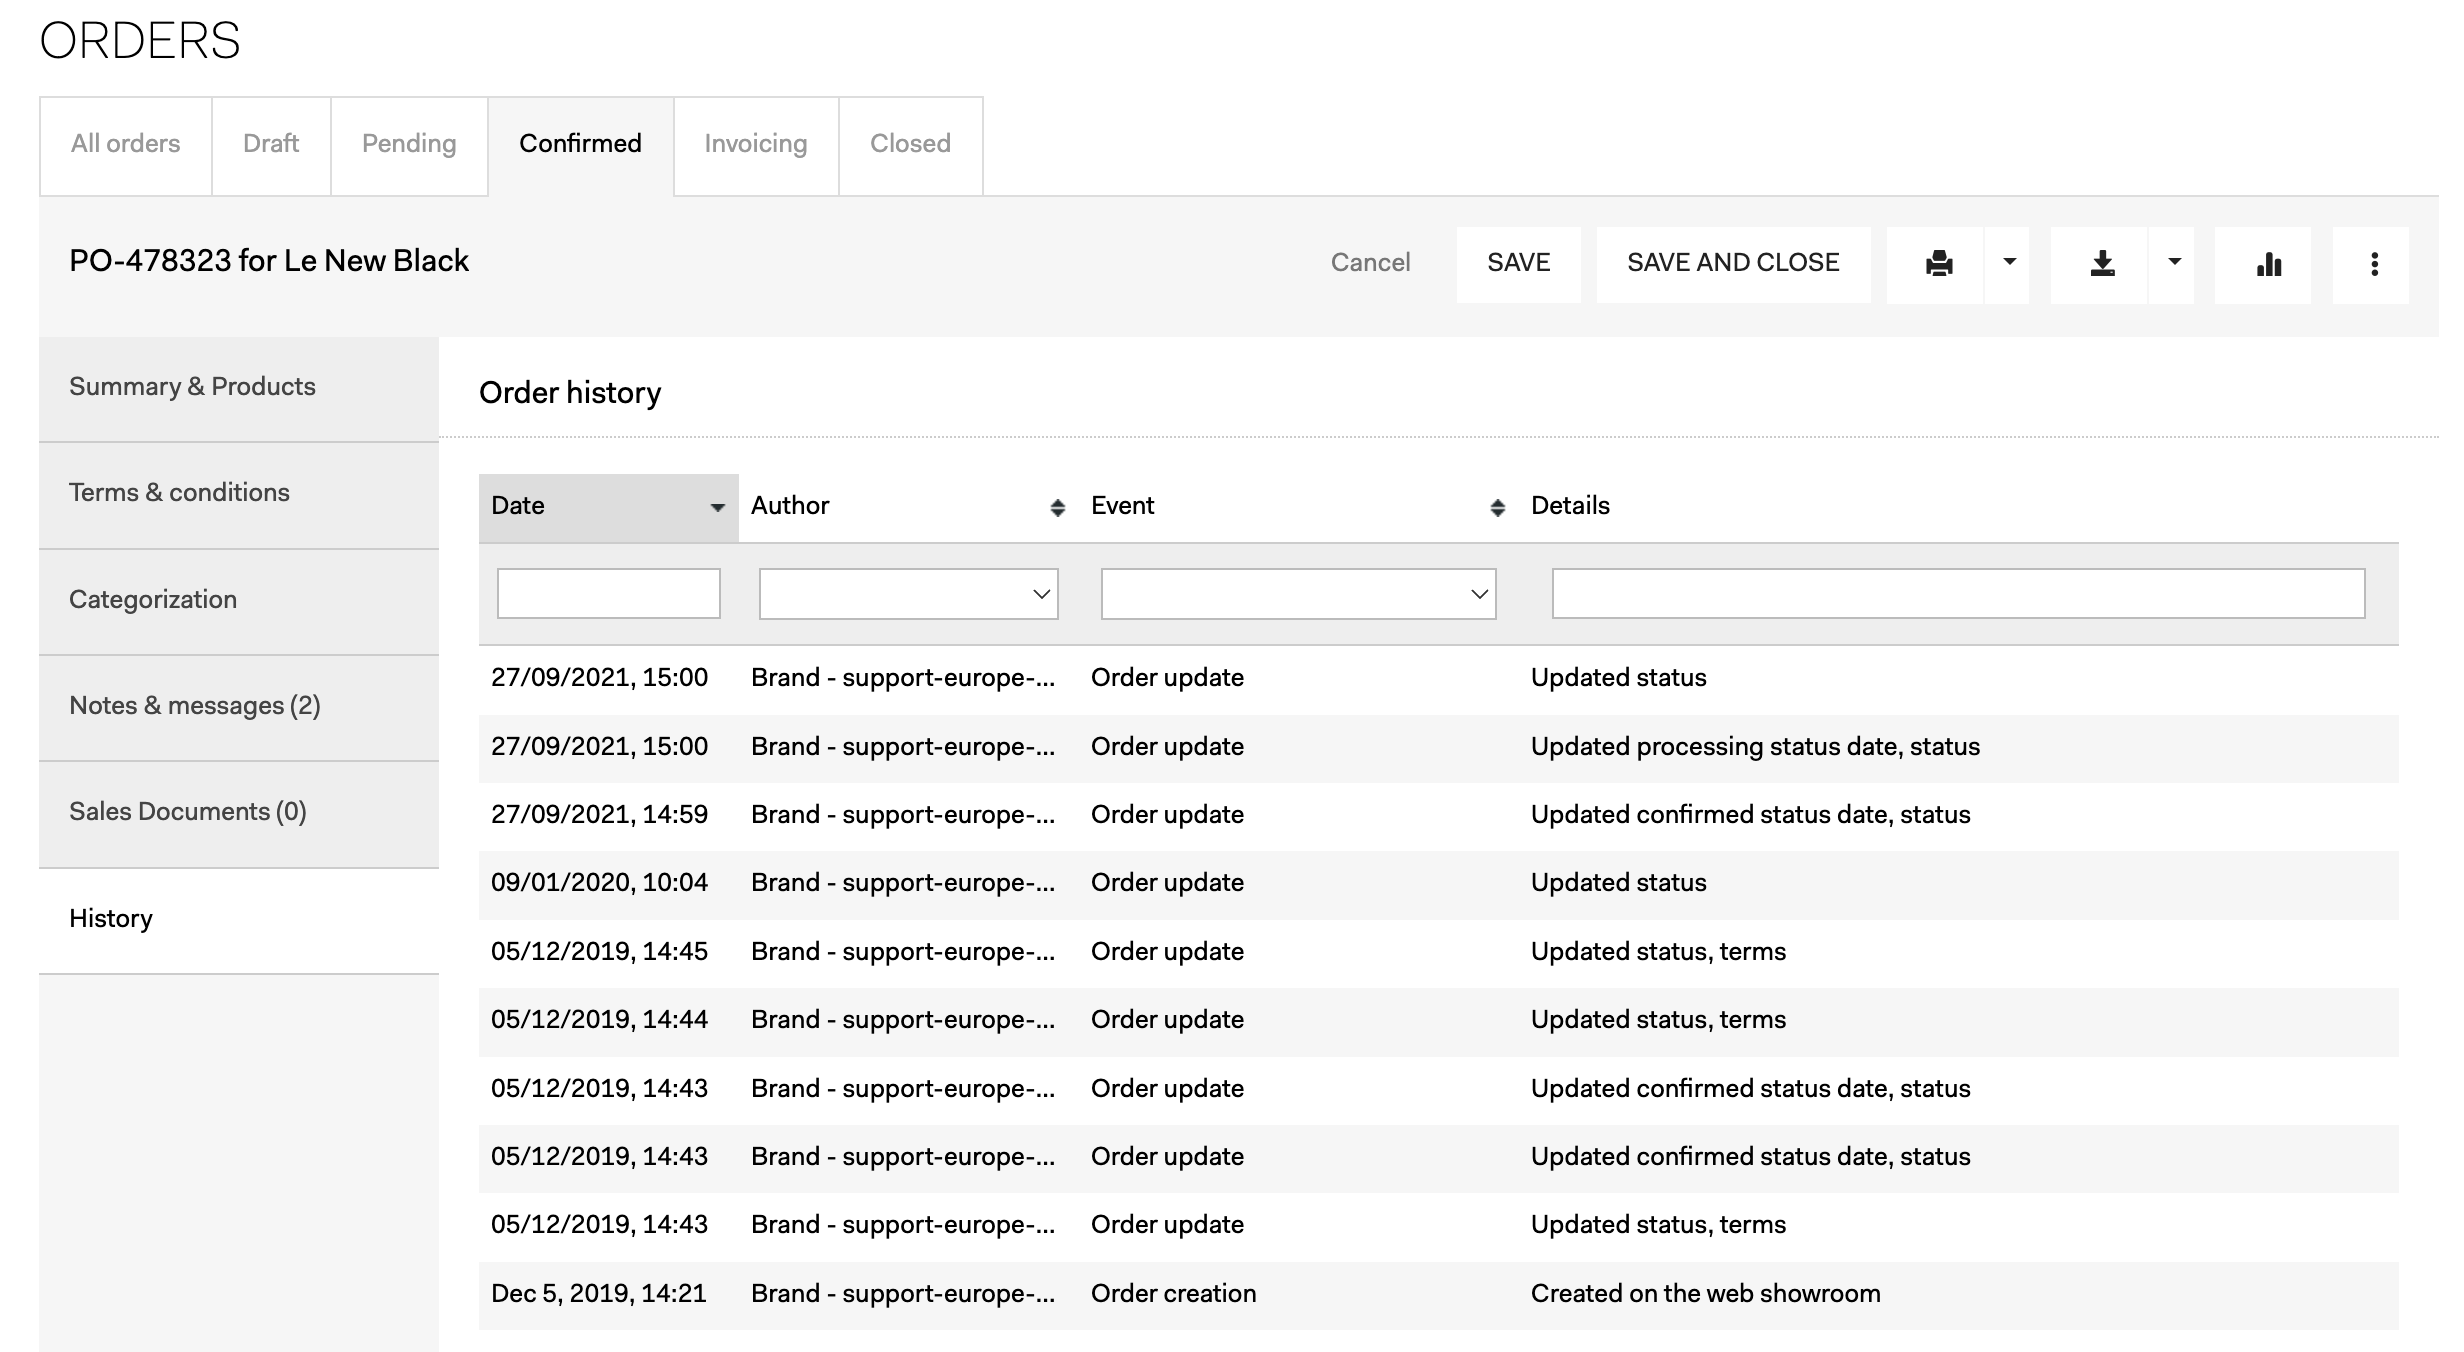Click the printer icon button
This screenshot has width=2464, height=1352.
pos(1938,264)
